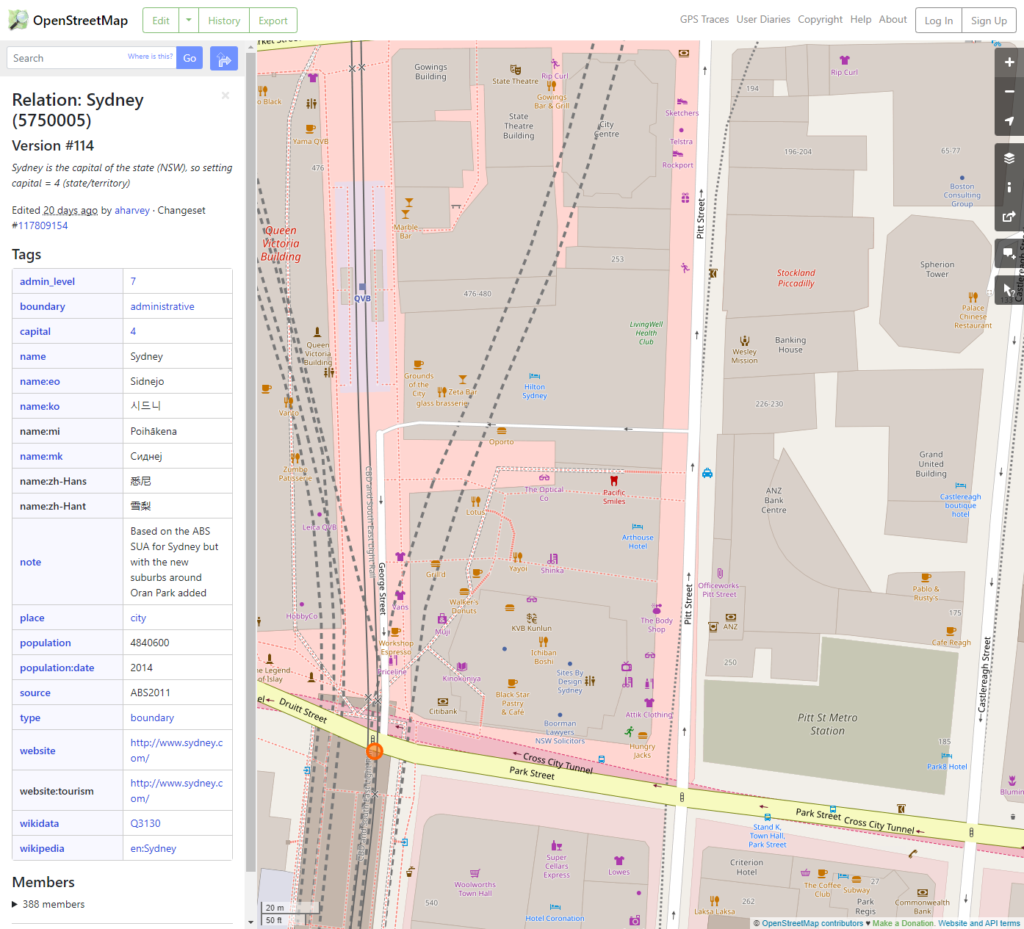The height and width of the screenshot is (929, 1024).
Task: Click the Log In button
Action: click(938, 20)
